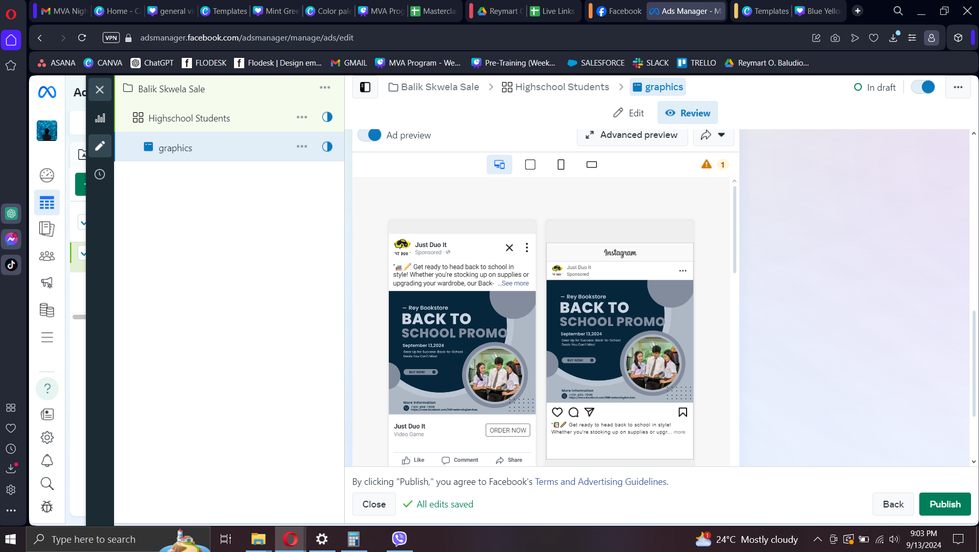Open Advanced preview

pos(632,135)
